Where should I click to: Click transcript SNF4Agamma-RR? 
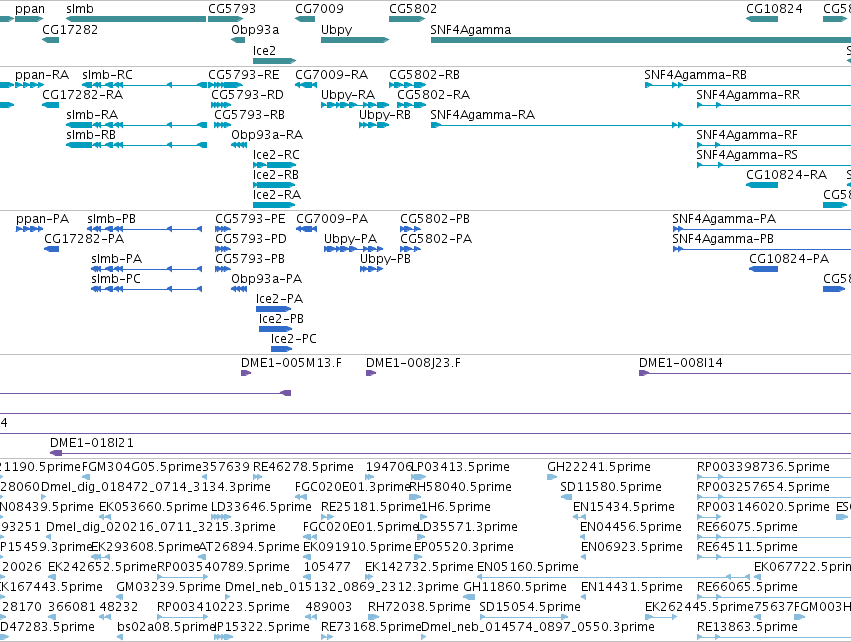pyautogui.click(x=773, y=105)
